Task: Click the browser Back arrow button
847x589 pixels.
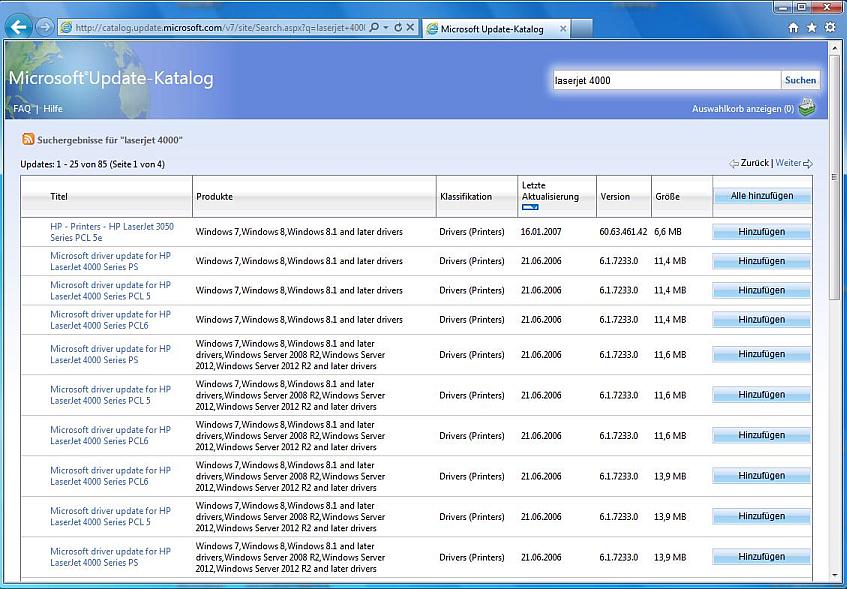Action: click(x=18, y=26)
